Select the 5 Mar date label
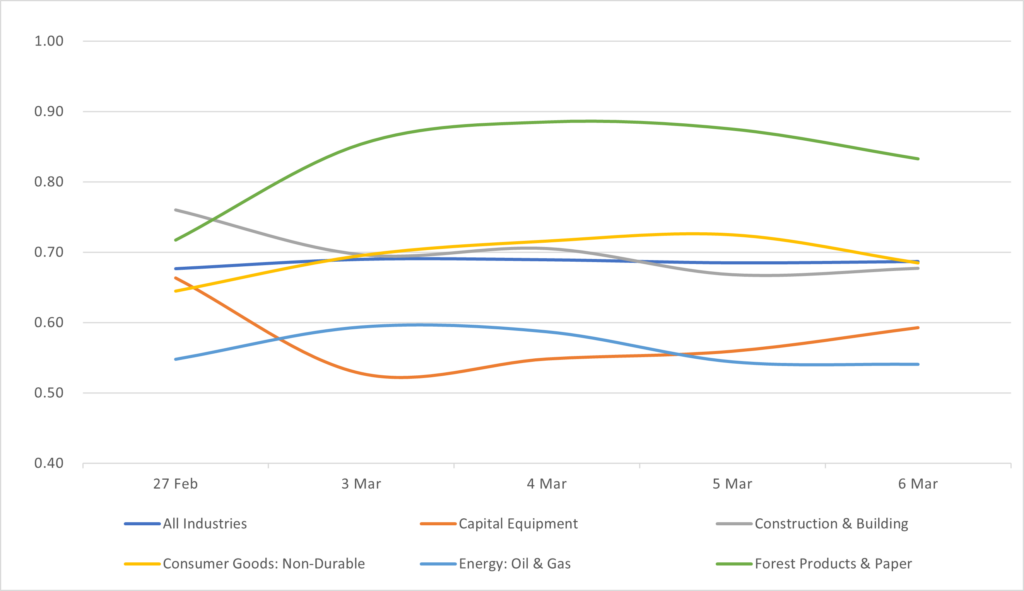Image resolution: width=1024 pixels, height=591 pixels. [732, 484]
